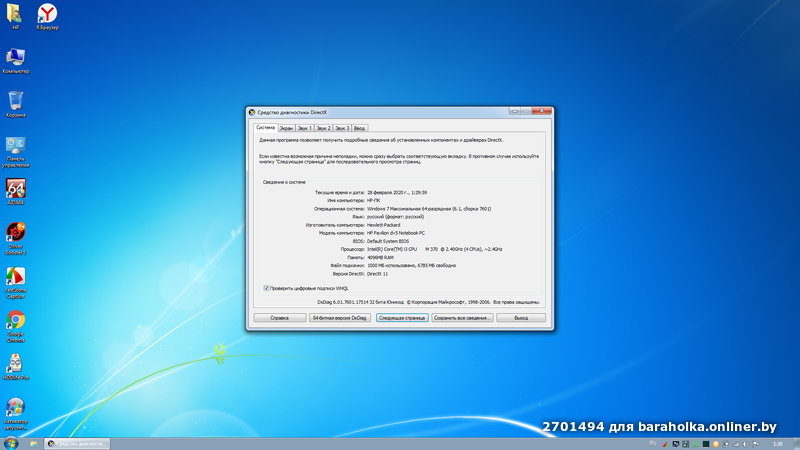The width and height of the screenshot is (800, 450).
Task: Click the Справка button
Action: click(280, 318)
